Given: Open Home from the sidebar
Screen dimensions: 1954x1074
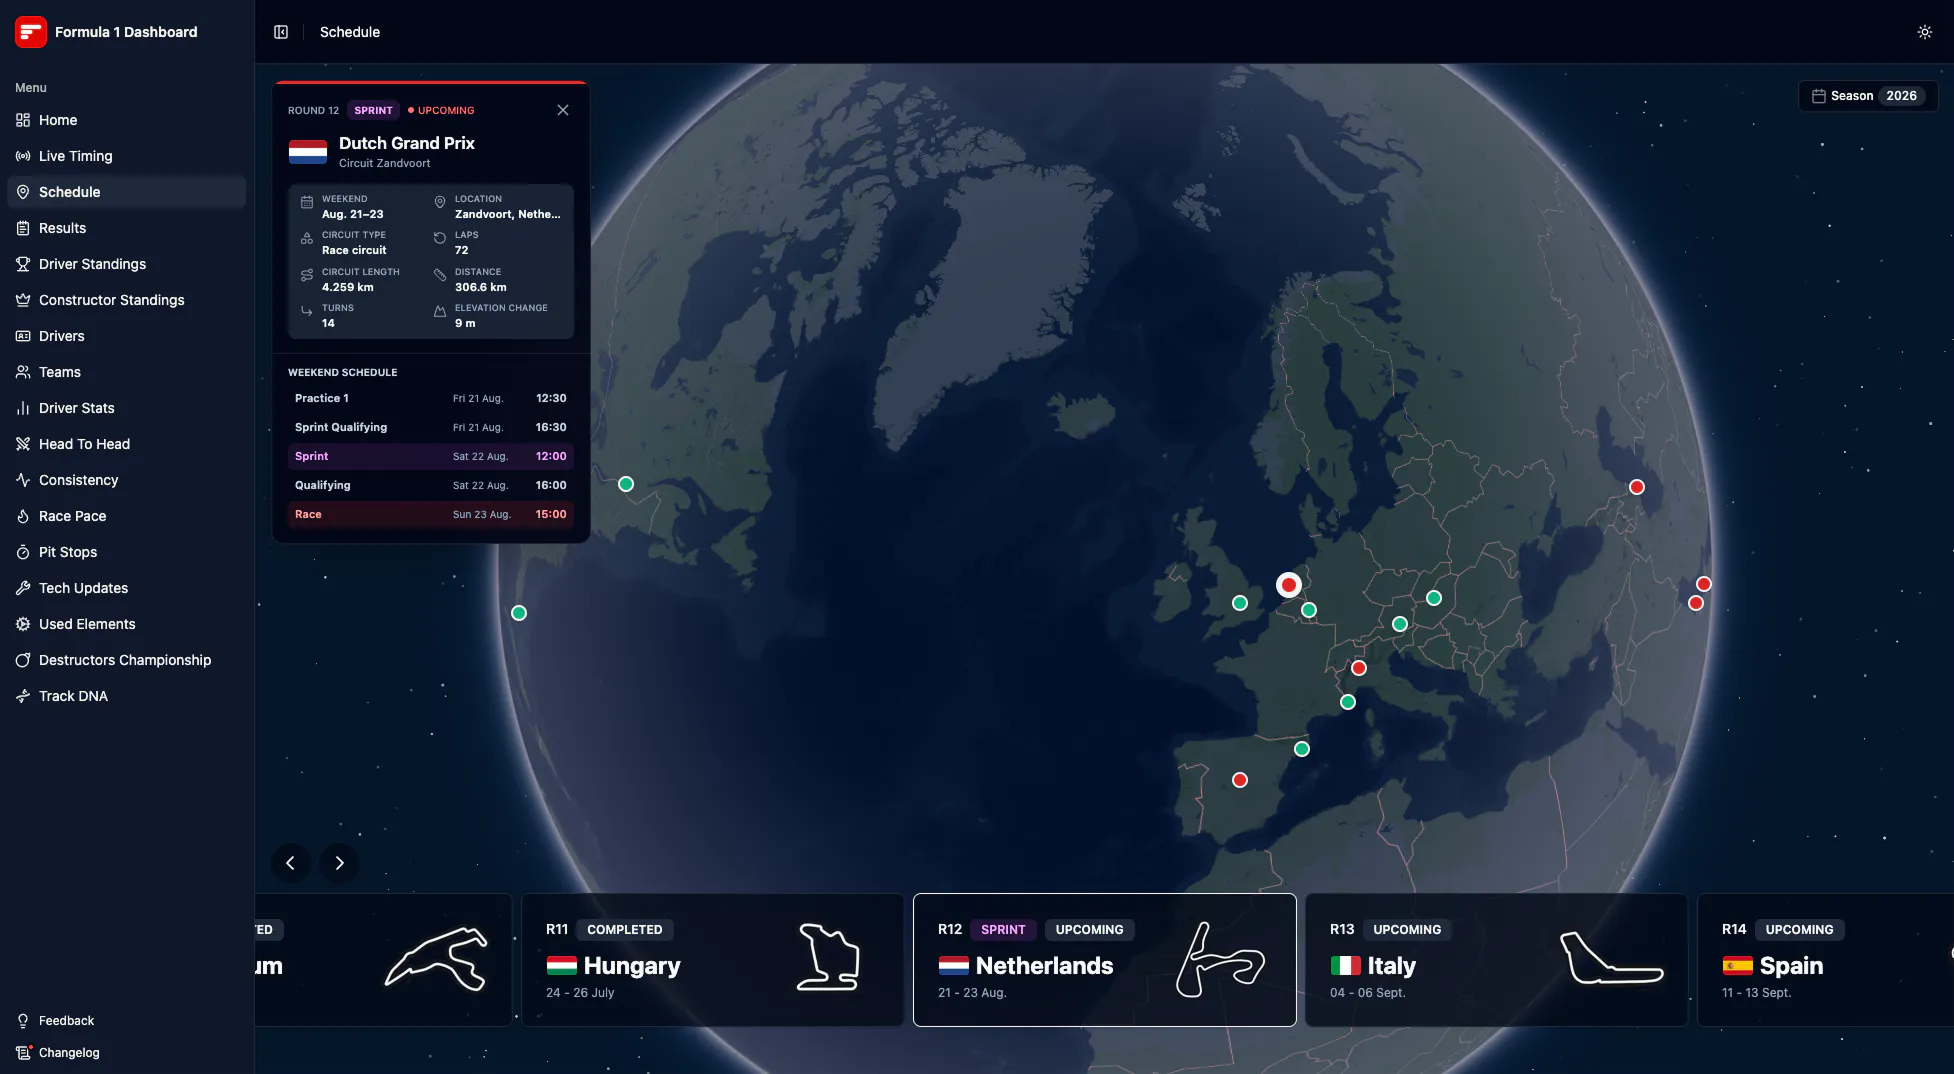Looking at the screenshot, I should point(126,120).
